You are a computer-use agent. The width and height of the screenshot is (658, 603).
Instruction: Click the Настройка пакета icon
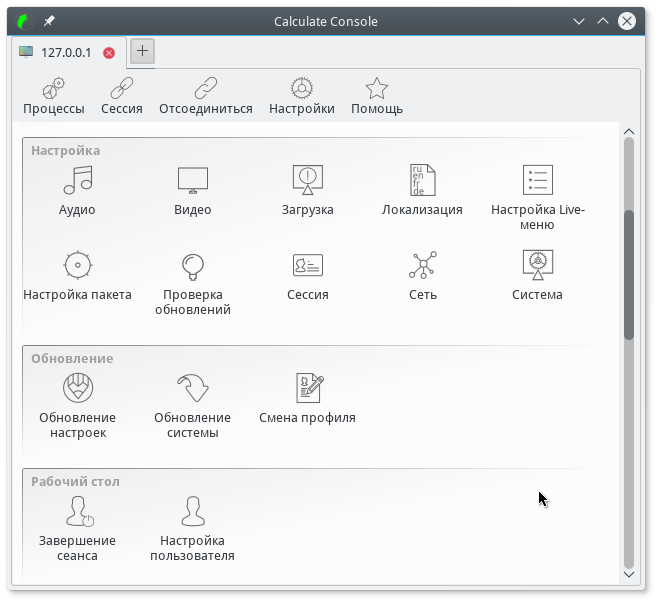click(x=77, y=266)
